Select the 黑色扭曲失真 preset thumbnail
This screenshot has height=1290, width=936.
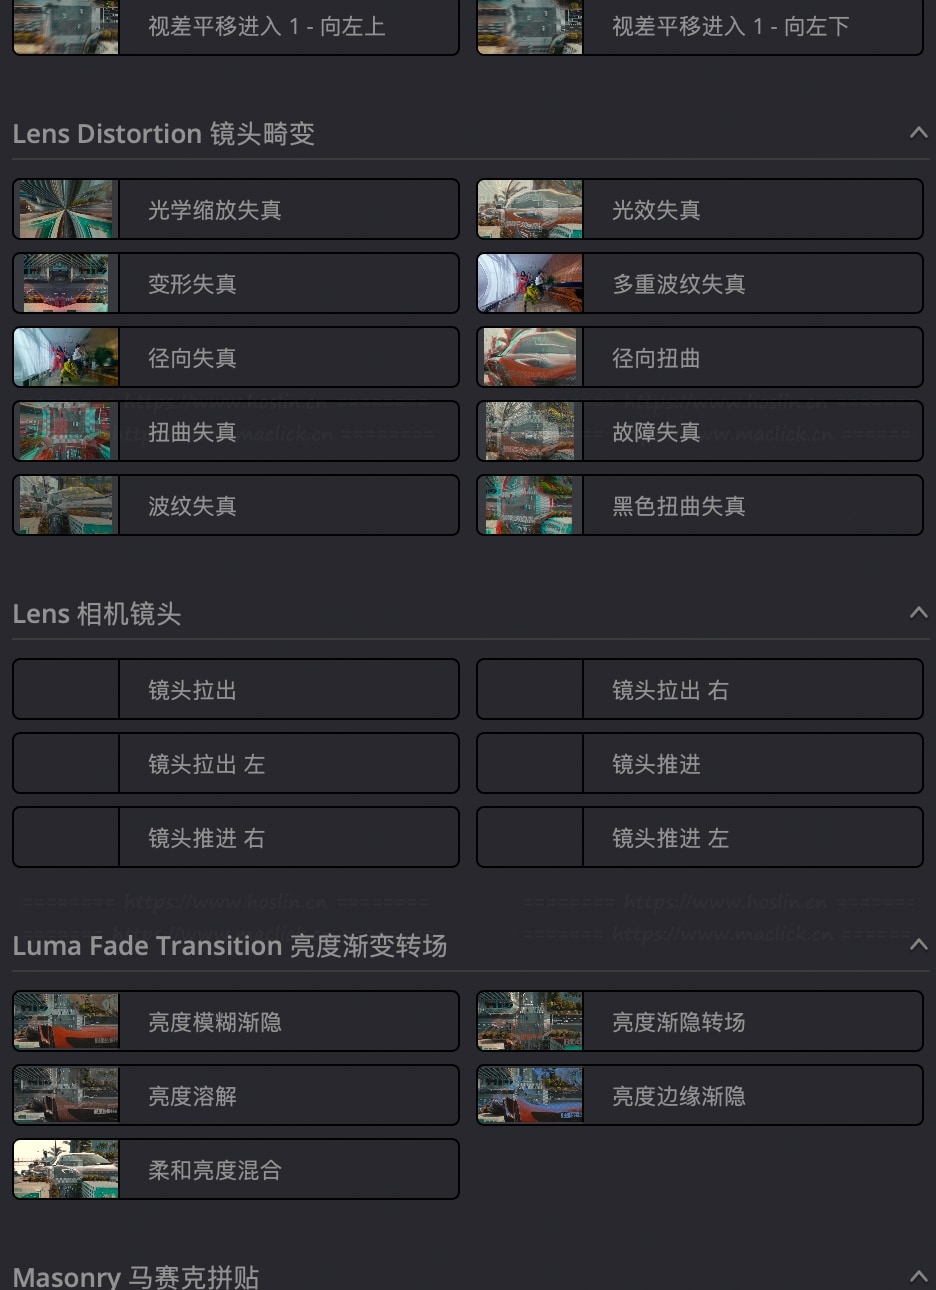[x=530, y=505]
